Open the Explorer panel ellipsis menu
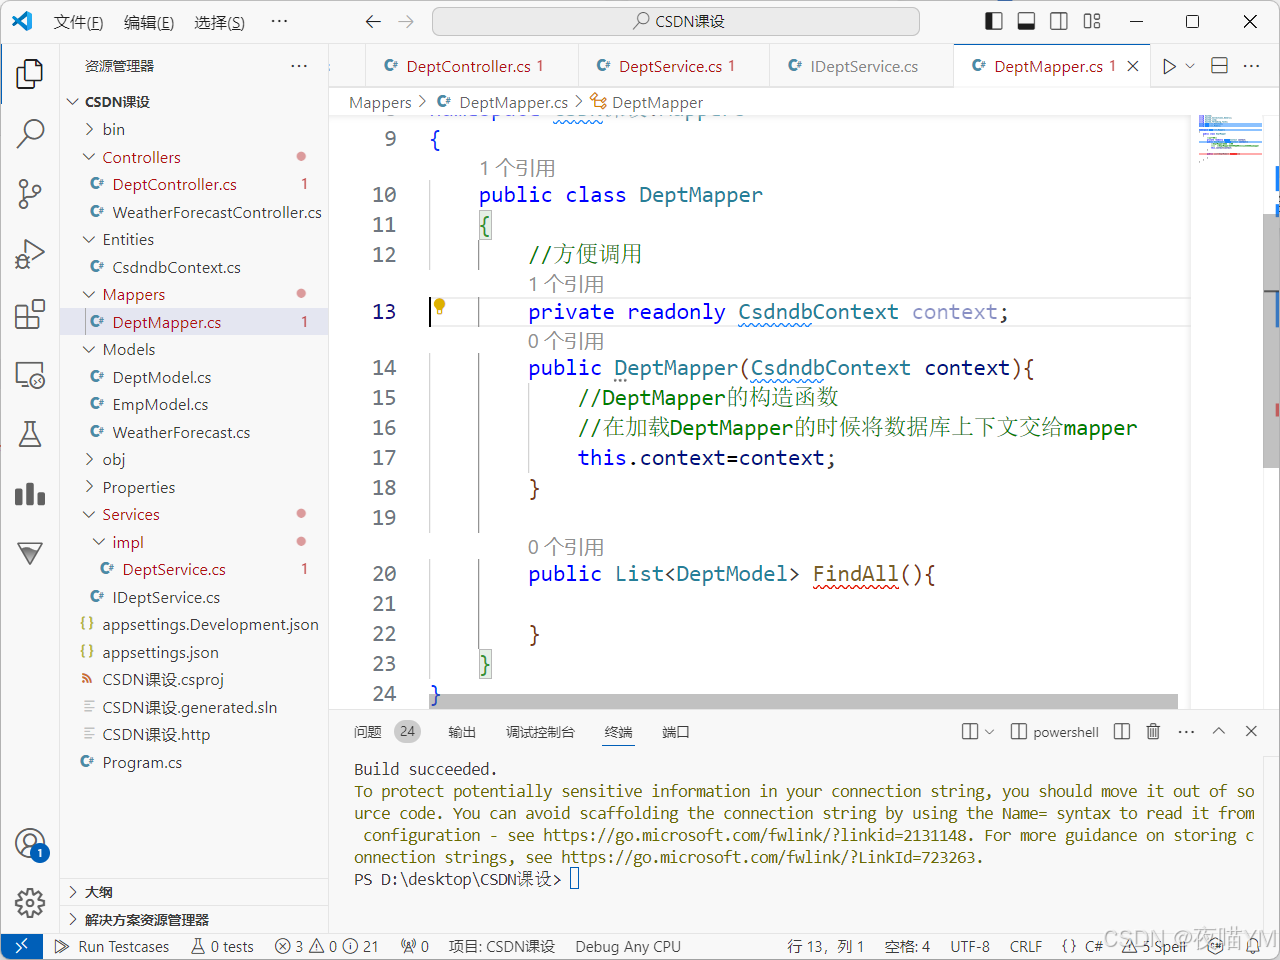 click(x=299, y=66)
